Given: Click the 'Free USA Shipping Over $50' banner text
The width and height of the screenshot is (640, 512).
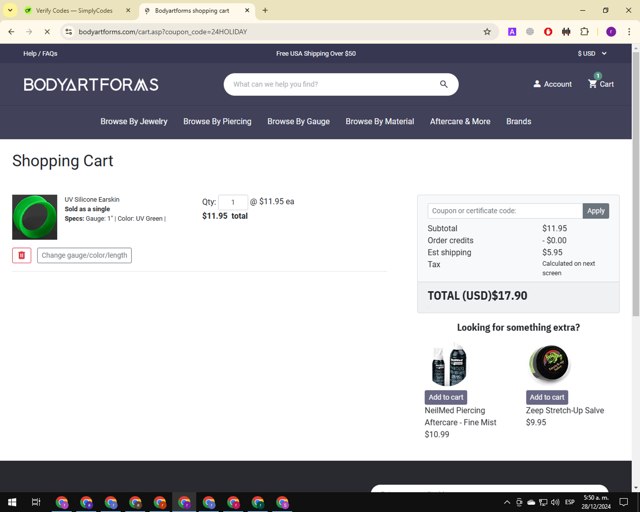Looking at the screenshot, I should [x=316, y=53].
